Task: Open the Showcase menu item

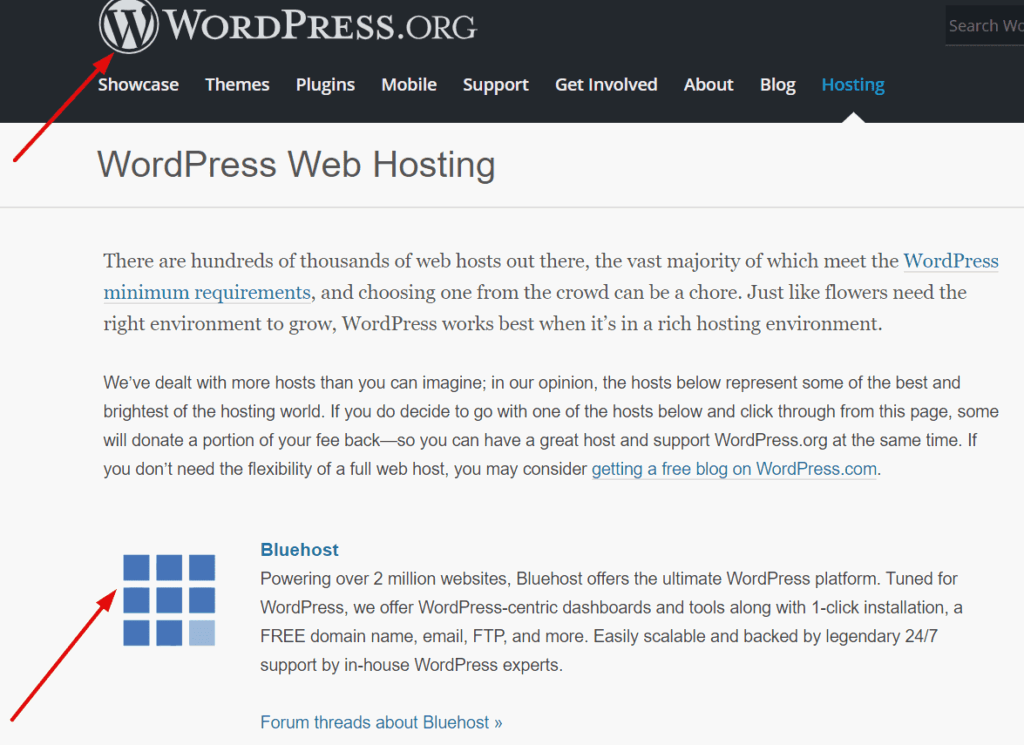Action: [x=138, y=85]
